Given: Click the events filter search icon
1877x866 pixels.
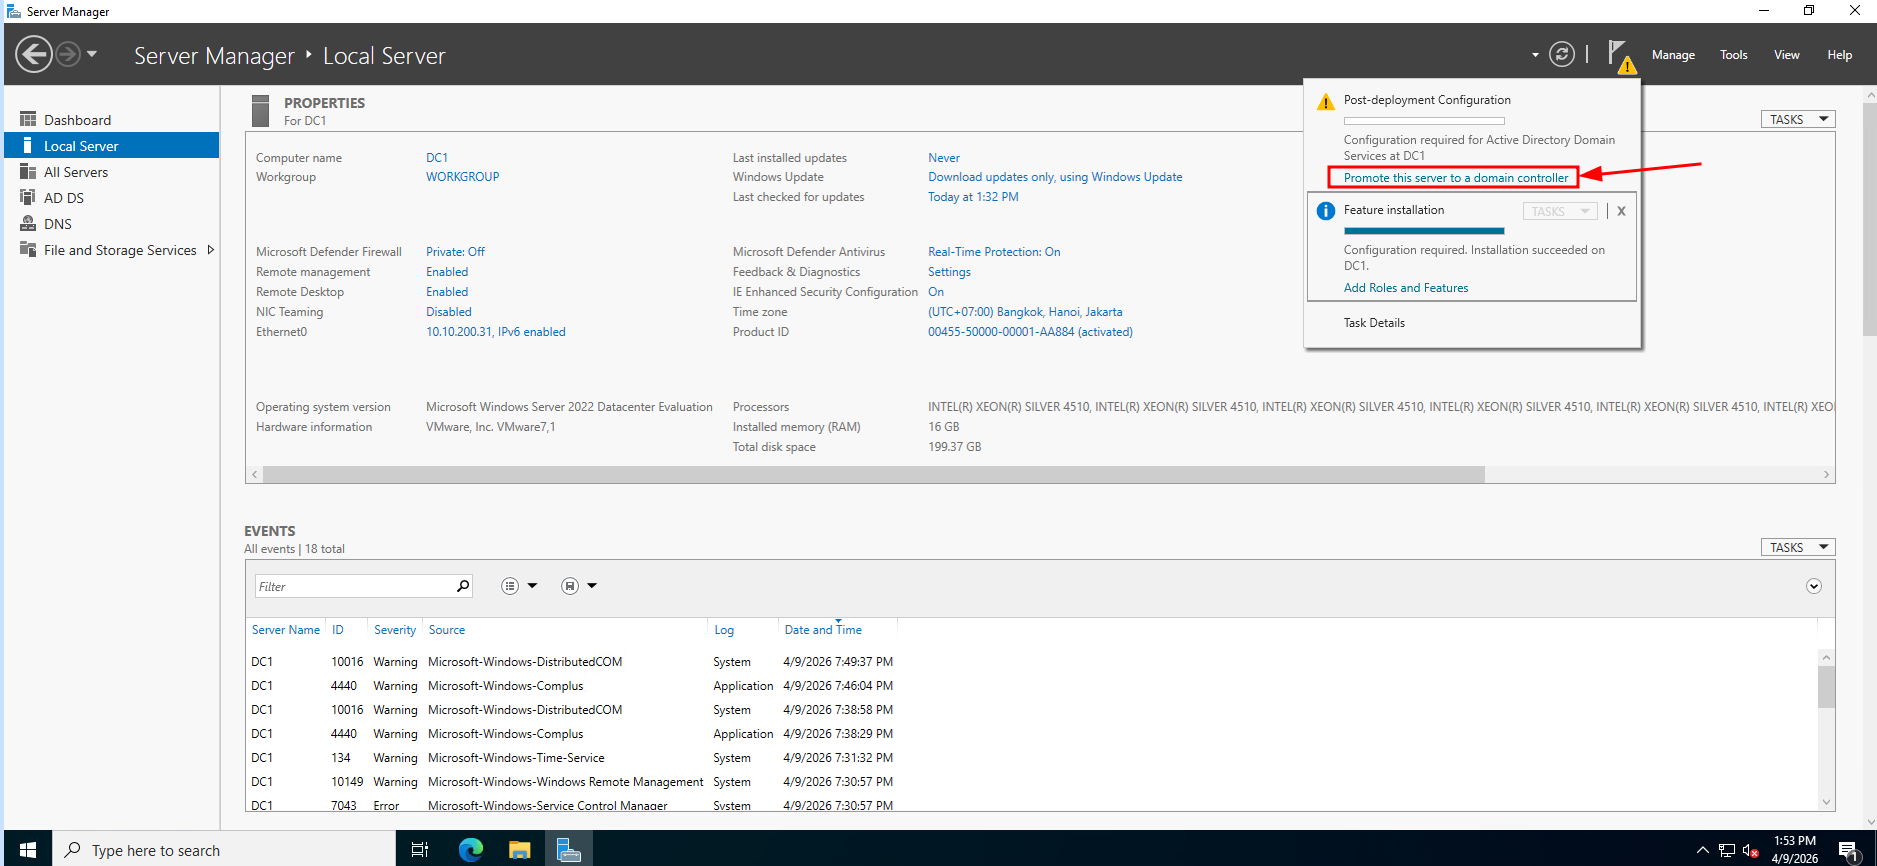Looking at the screenshot, I should [x=463, y=586].
